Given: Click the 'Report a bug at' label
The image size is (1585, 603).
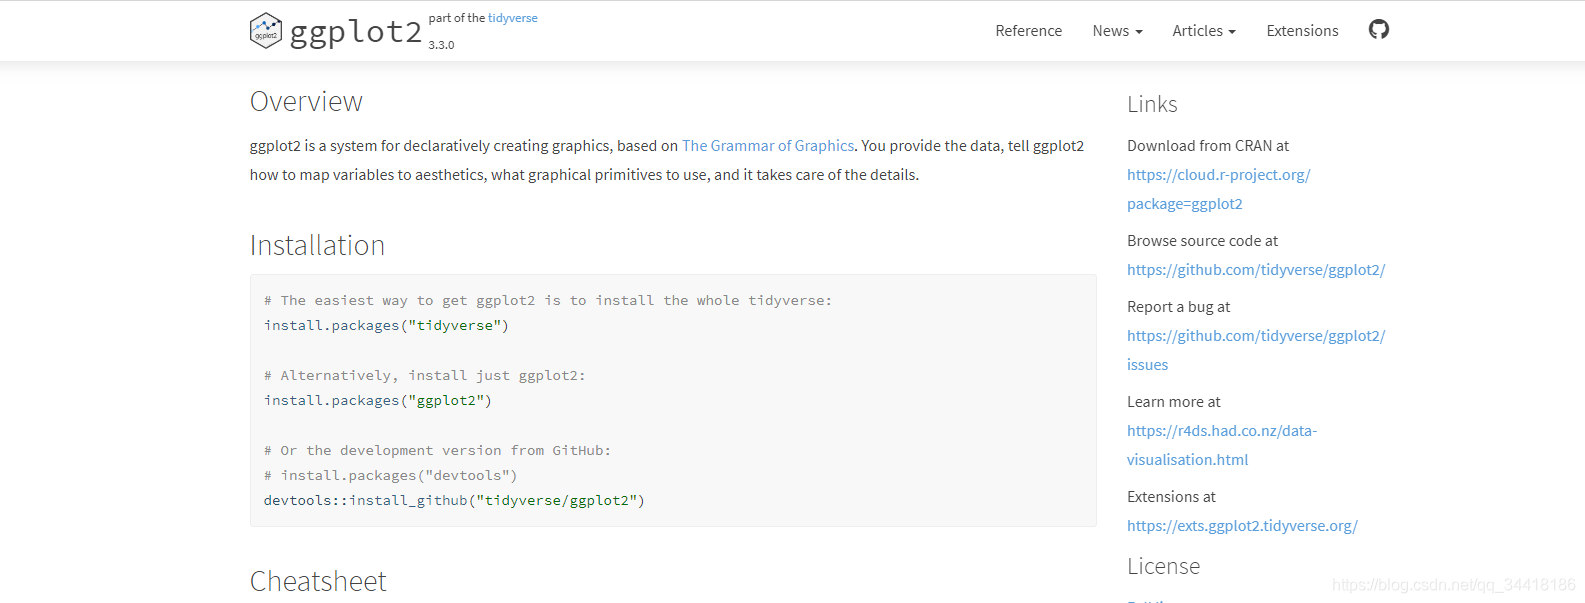Looking at the screenshot, I should pos(1179,307).
